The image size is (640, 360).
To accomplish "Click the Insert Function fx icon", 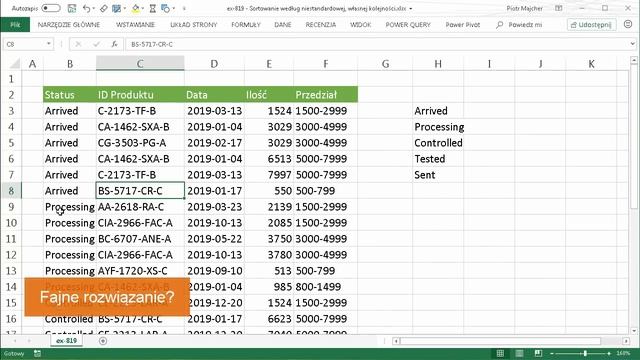I will pyautogui.click(x=114, y=44).
